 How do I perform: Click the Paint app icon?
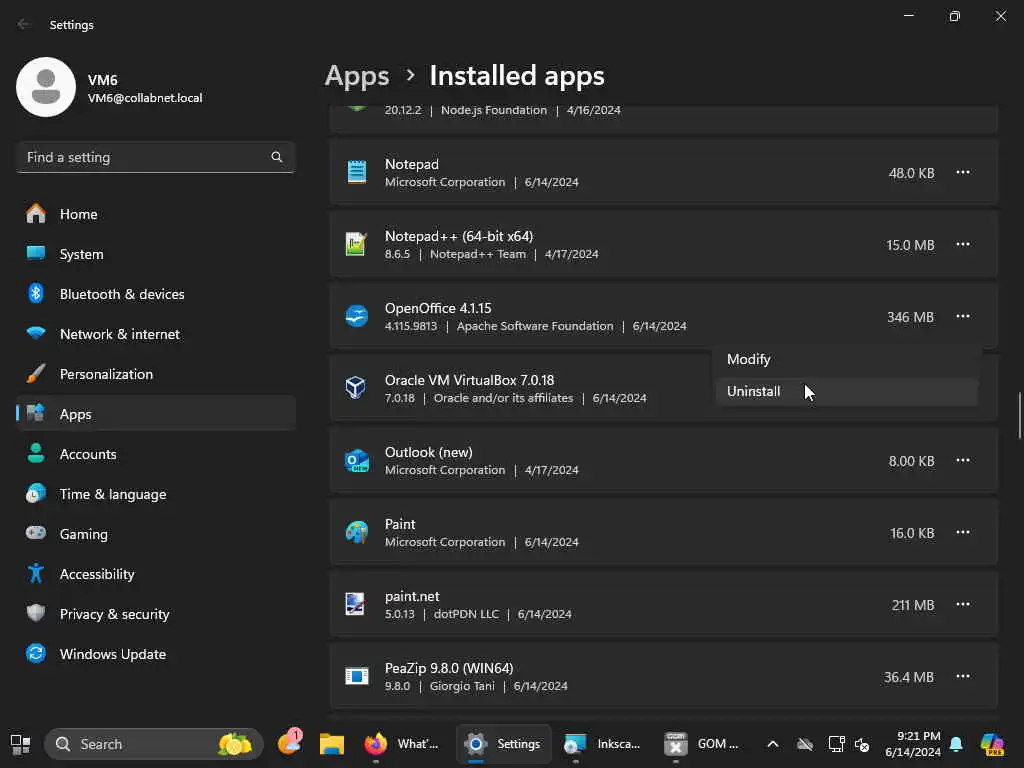(356, 532)
